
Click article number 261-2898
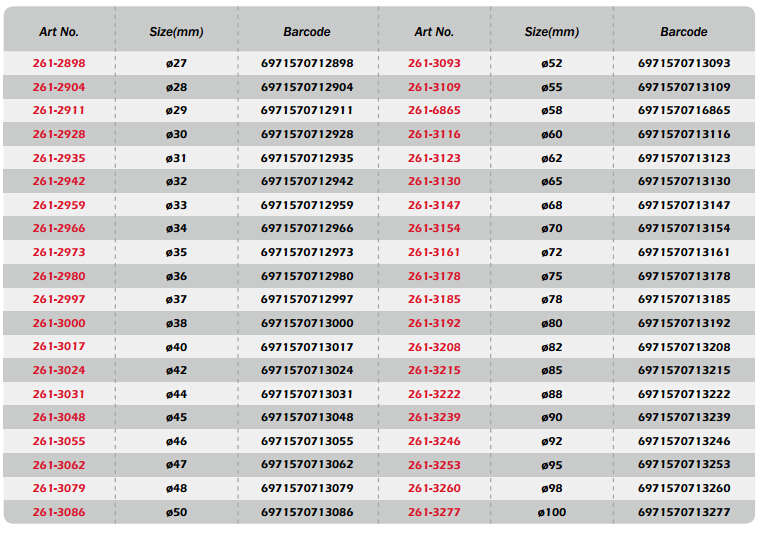[59, 63]
